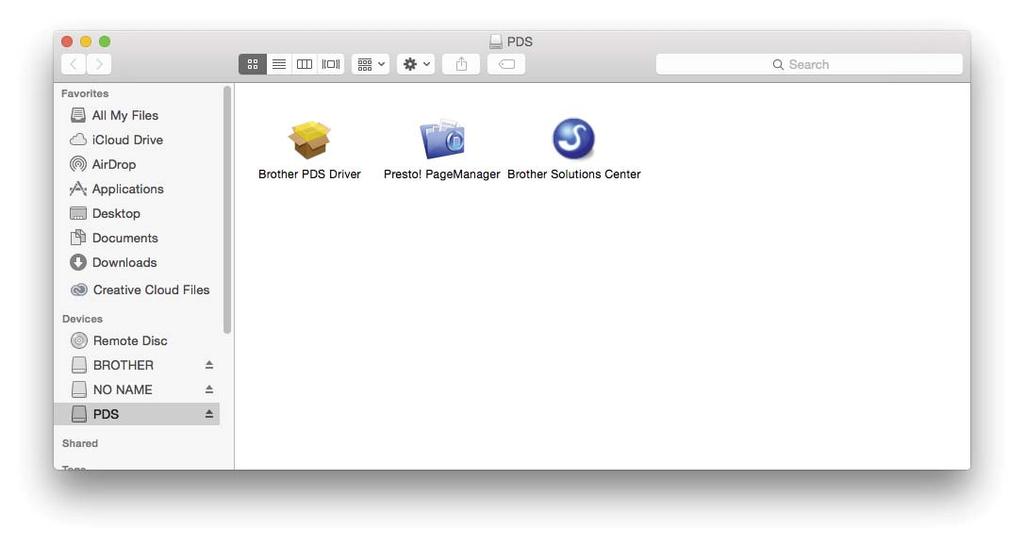The height and width of the screenshot is (546, 1024).
Task: Go back with the back arrow
Action: click(x=74, y=64)
